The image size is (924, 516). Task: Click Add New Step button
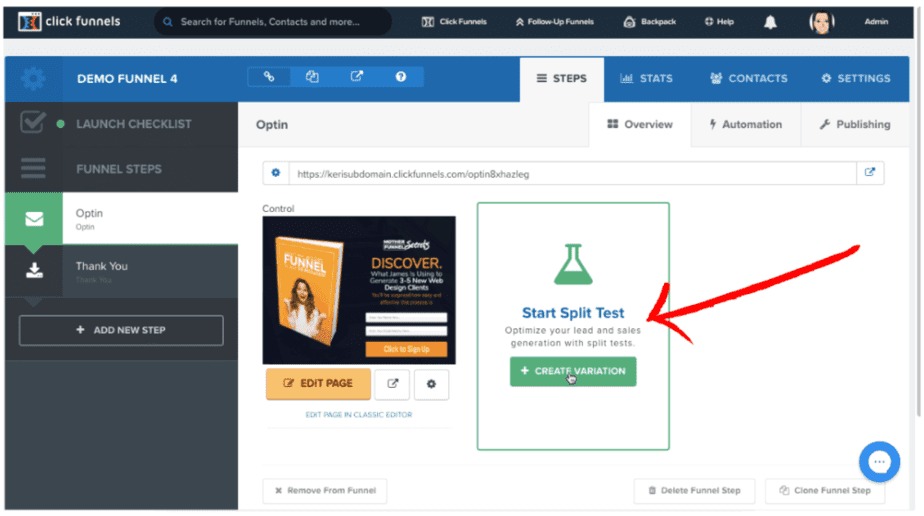point(121,330)
